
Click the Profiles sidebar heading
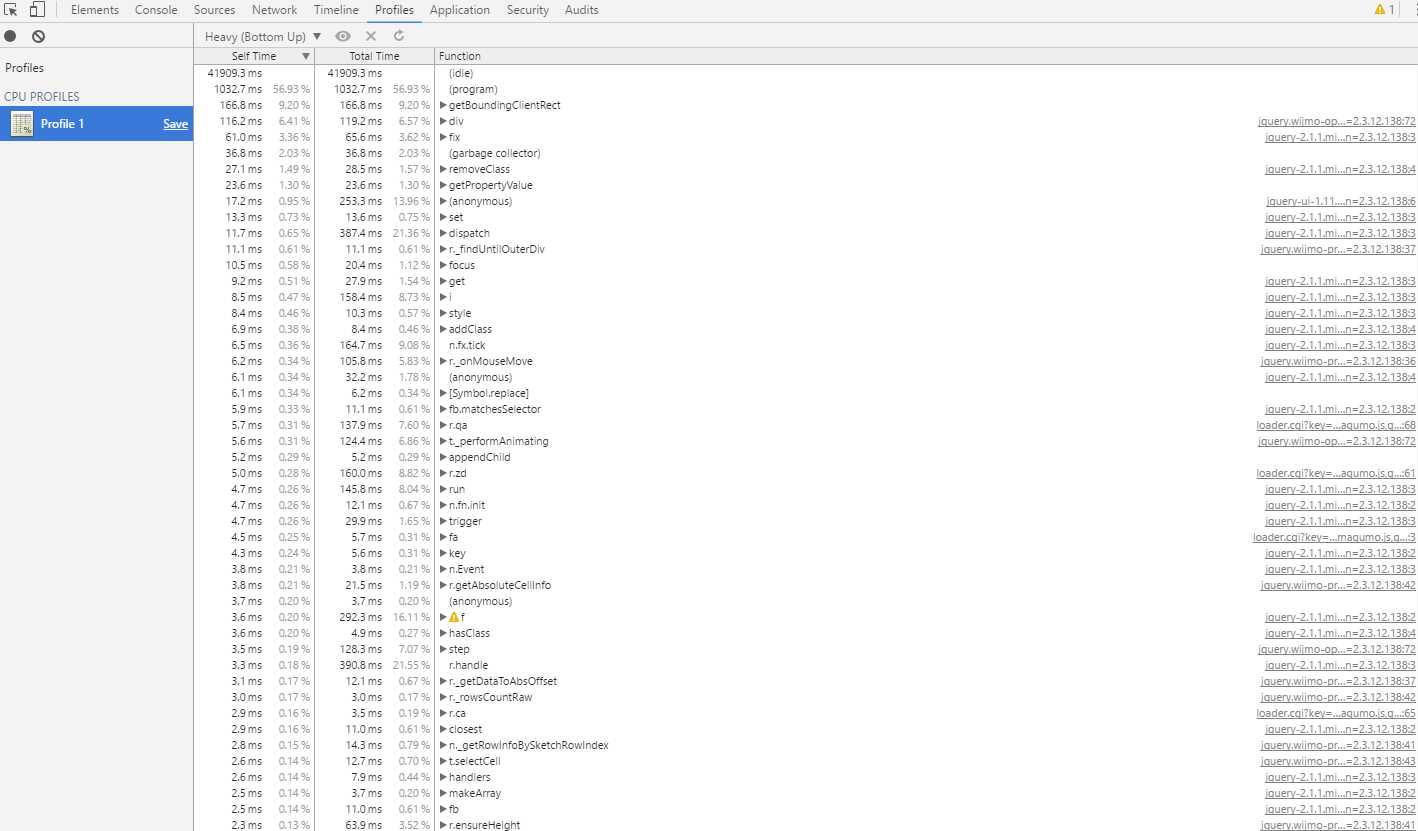pos(25,68)
